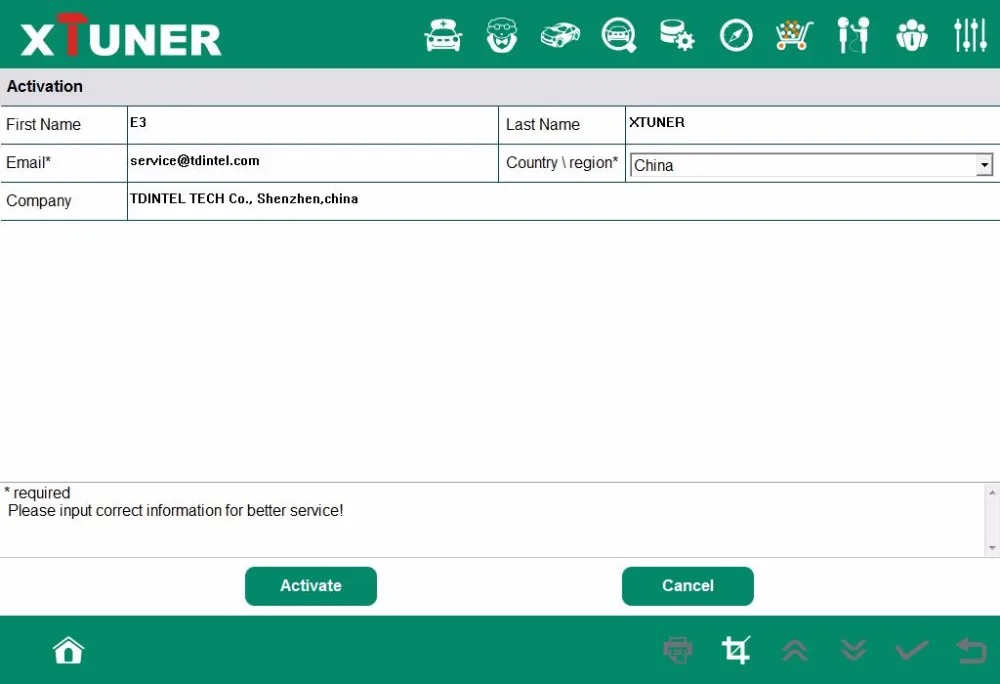
Task: Click the '* required' note text
Action: 37,493
